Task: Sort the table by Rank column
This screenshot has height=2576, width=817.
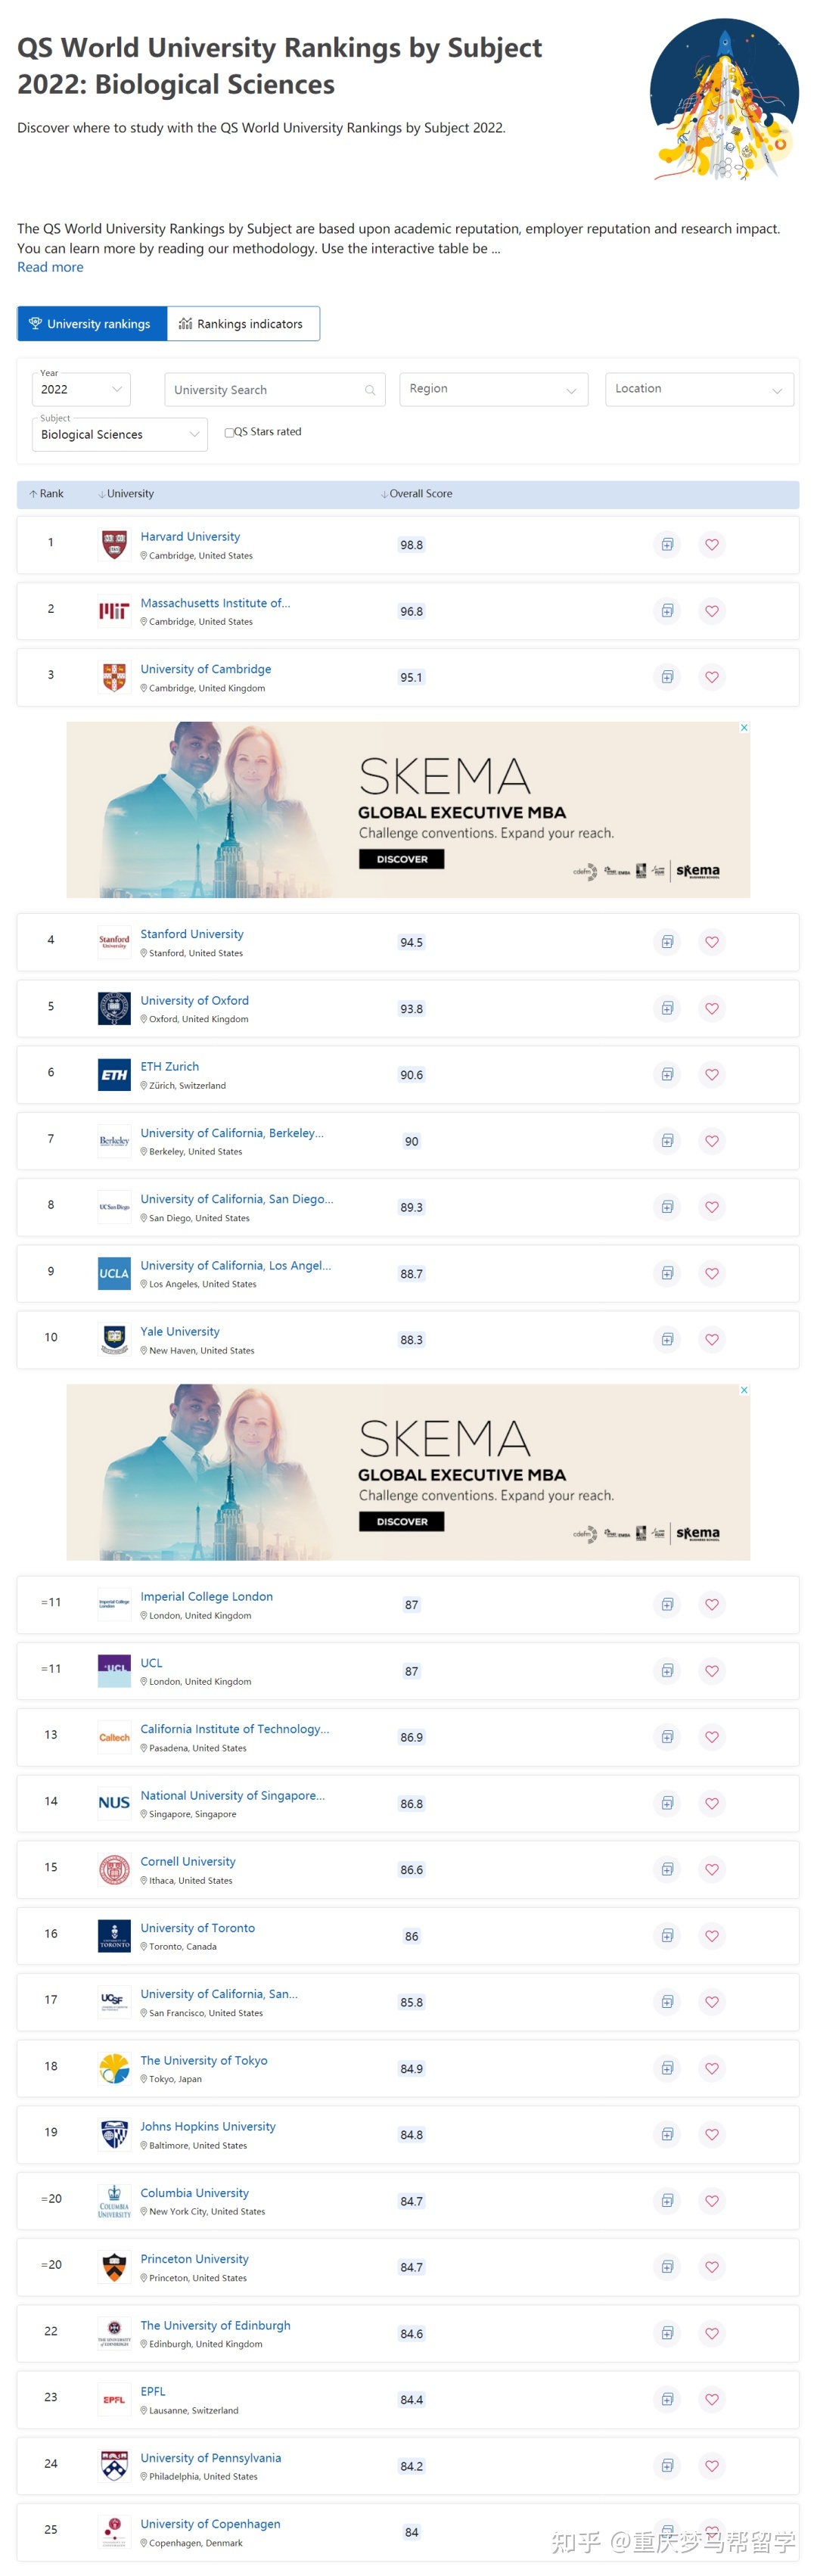Action: (46, 494)
